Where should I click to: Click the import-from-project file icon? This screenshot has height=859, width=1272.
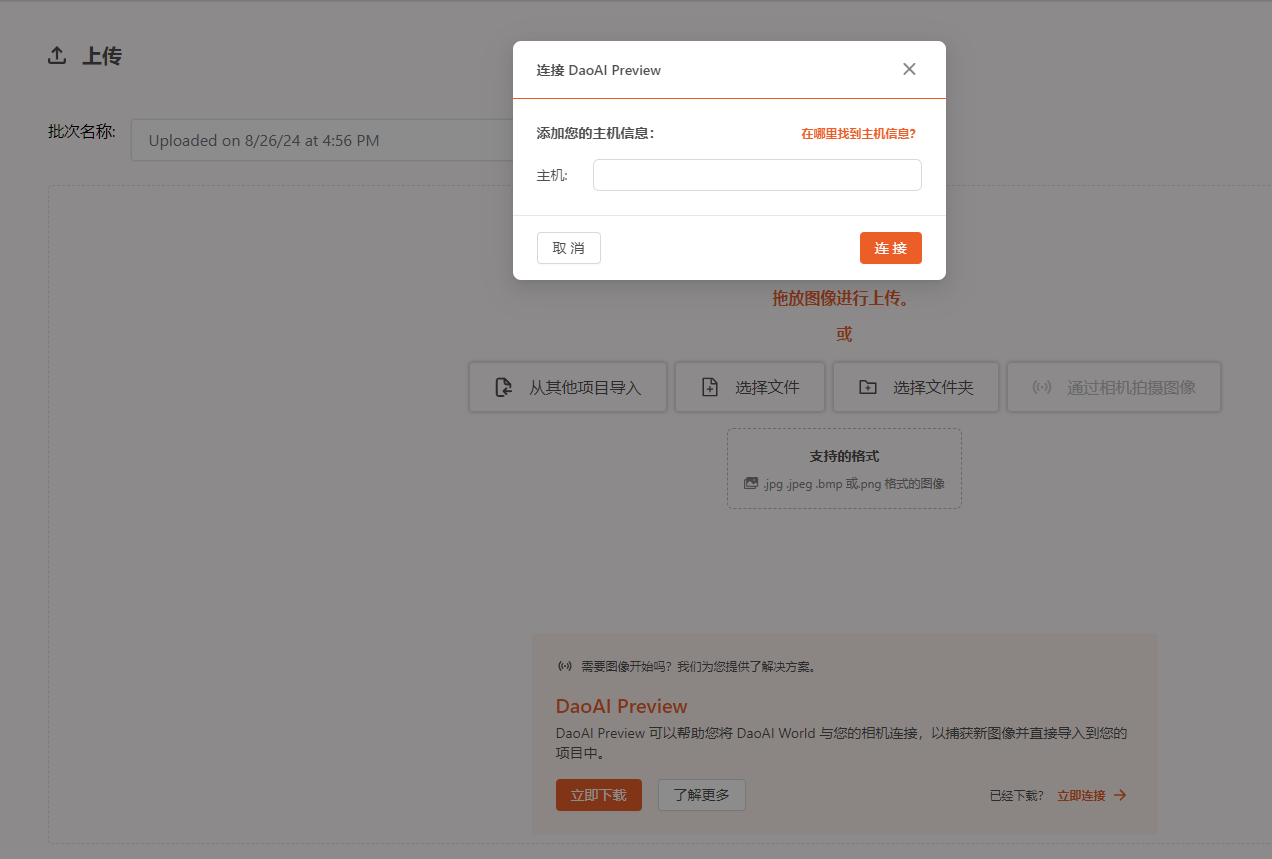click(x=504, y=387)
